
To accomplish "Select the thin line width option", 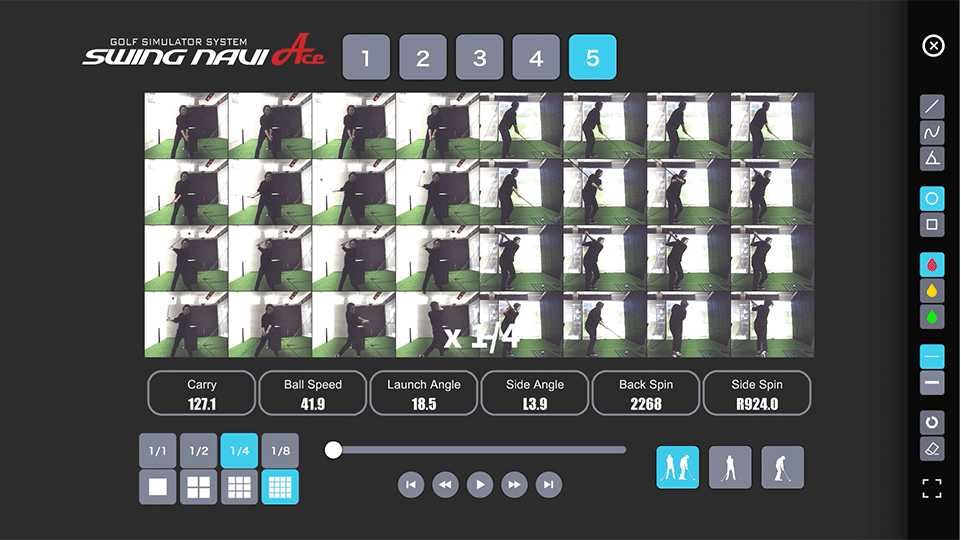I will [x=932, y=356].
